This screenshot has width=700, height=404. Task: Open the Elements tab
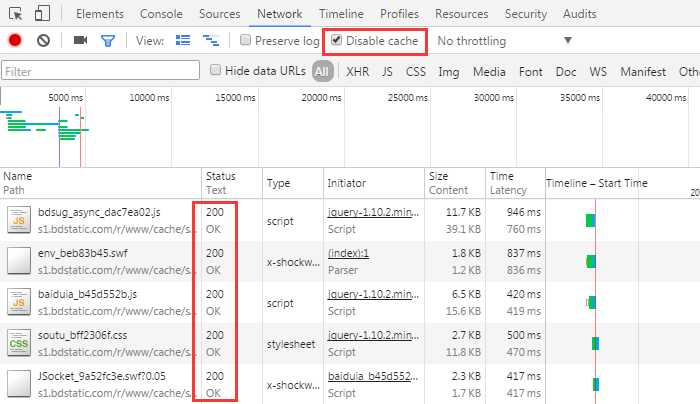(100, 14)
